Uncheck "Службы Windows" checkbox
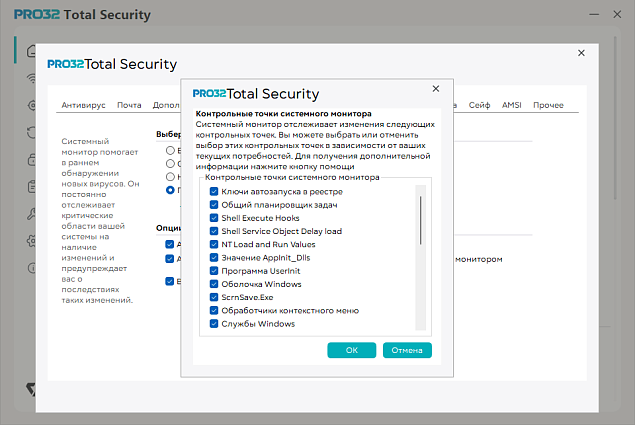Screen dimensions: 635x425 214,324
